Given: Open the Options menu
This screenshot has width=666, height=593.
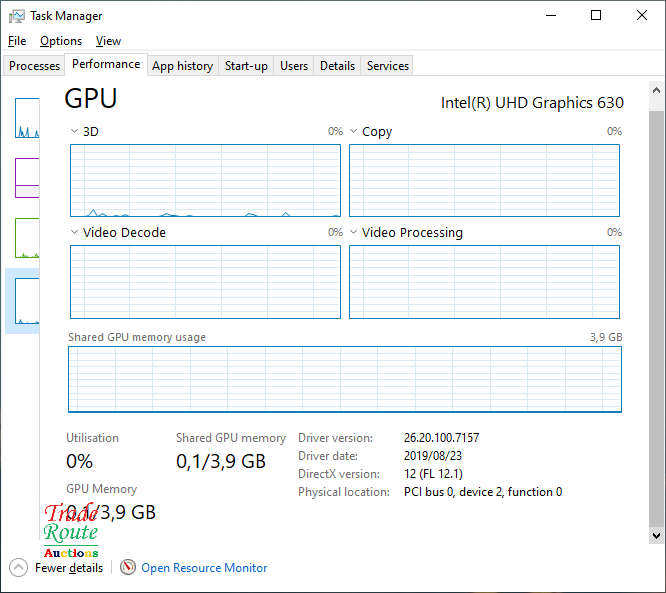Looking at the screenshot, I should [61, 41].
